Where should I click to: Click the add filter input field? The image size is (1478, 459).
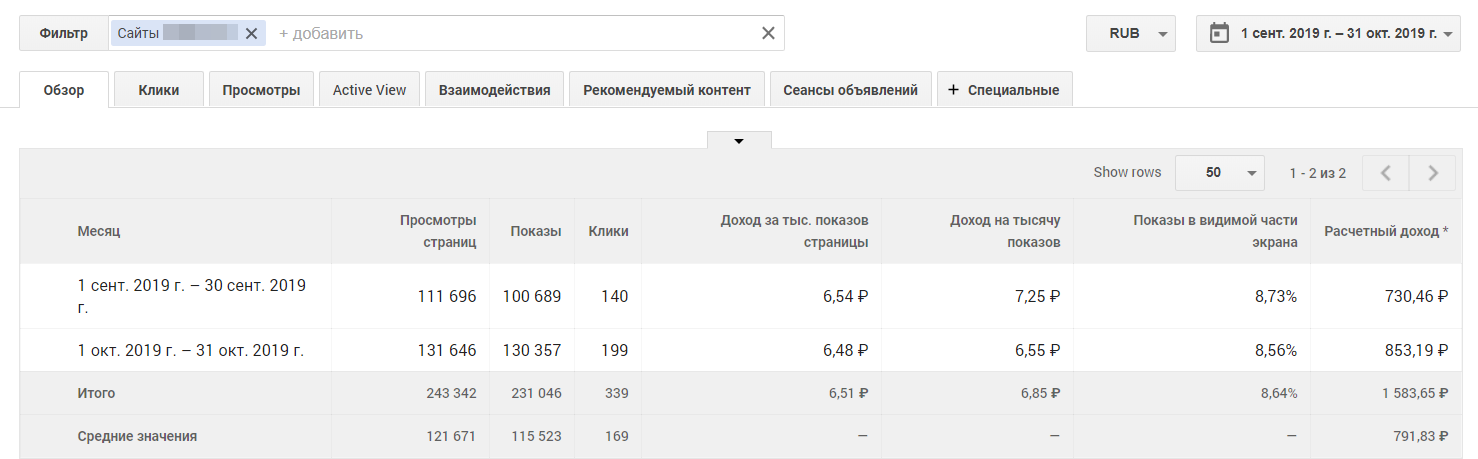click(x=500, y=33)
